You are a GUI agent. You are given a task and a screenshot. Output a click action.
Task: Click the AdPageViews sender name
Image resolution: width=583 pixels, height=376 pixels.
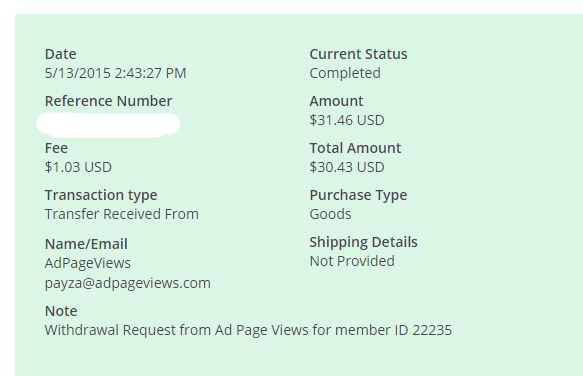click(x=88, y=264)
